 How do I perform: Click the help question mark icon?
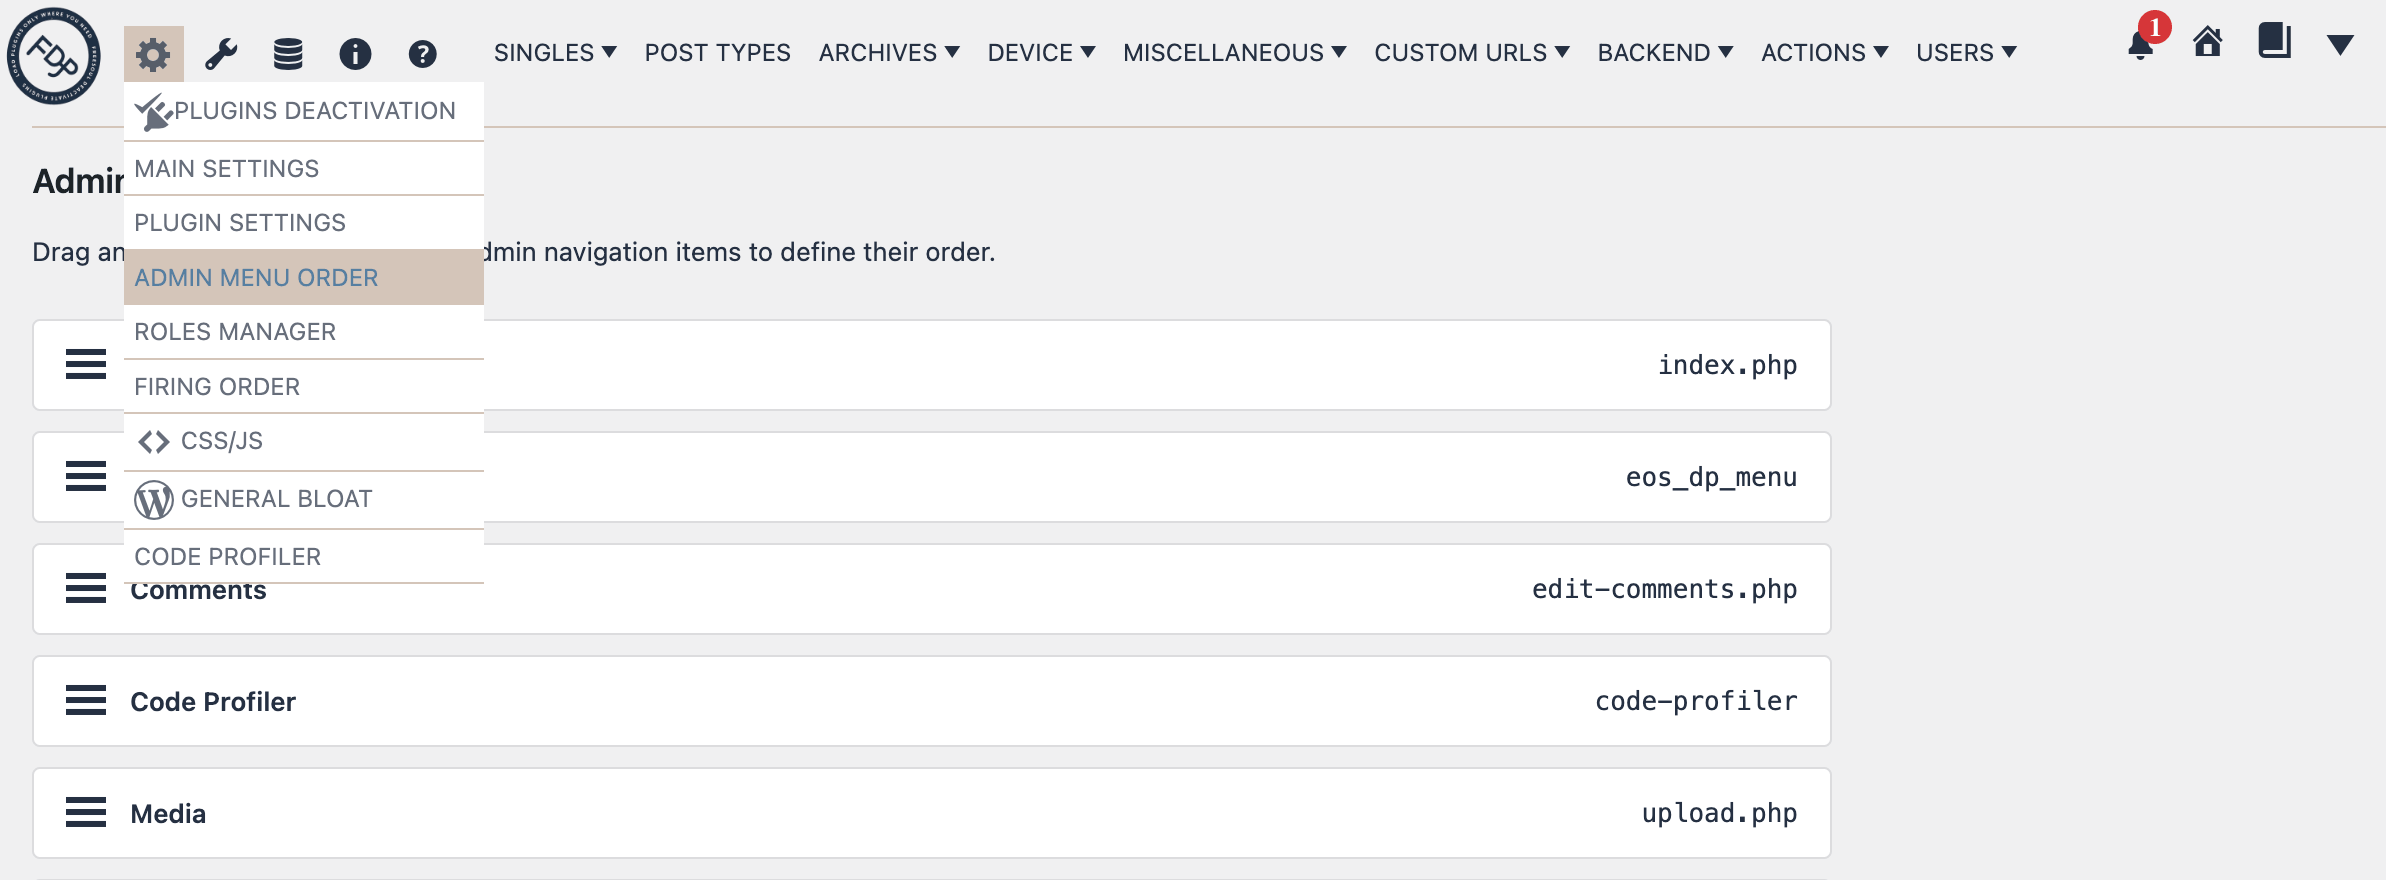(422, 52)
